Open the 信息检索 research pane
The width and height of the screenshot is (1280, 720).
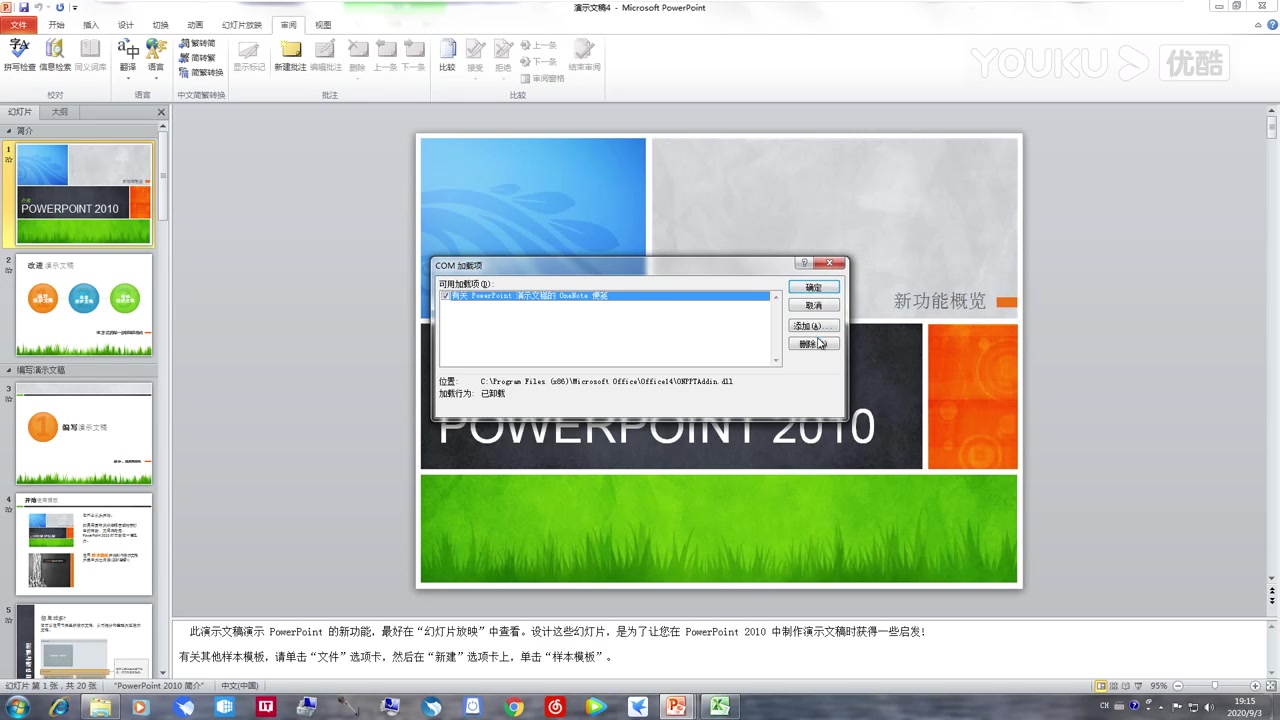click(54, 55)
